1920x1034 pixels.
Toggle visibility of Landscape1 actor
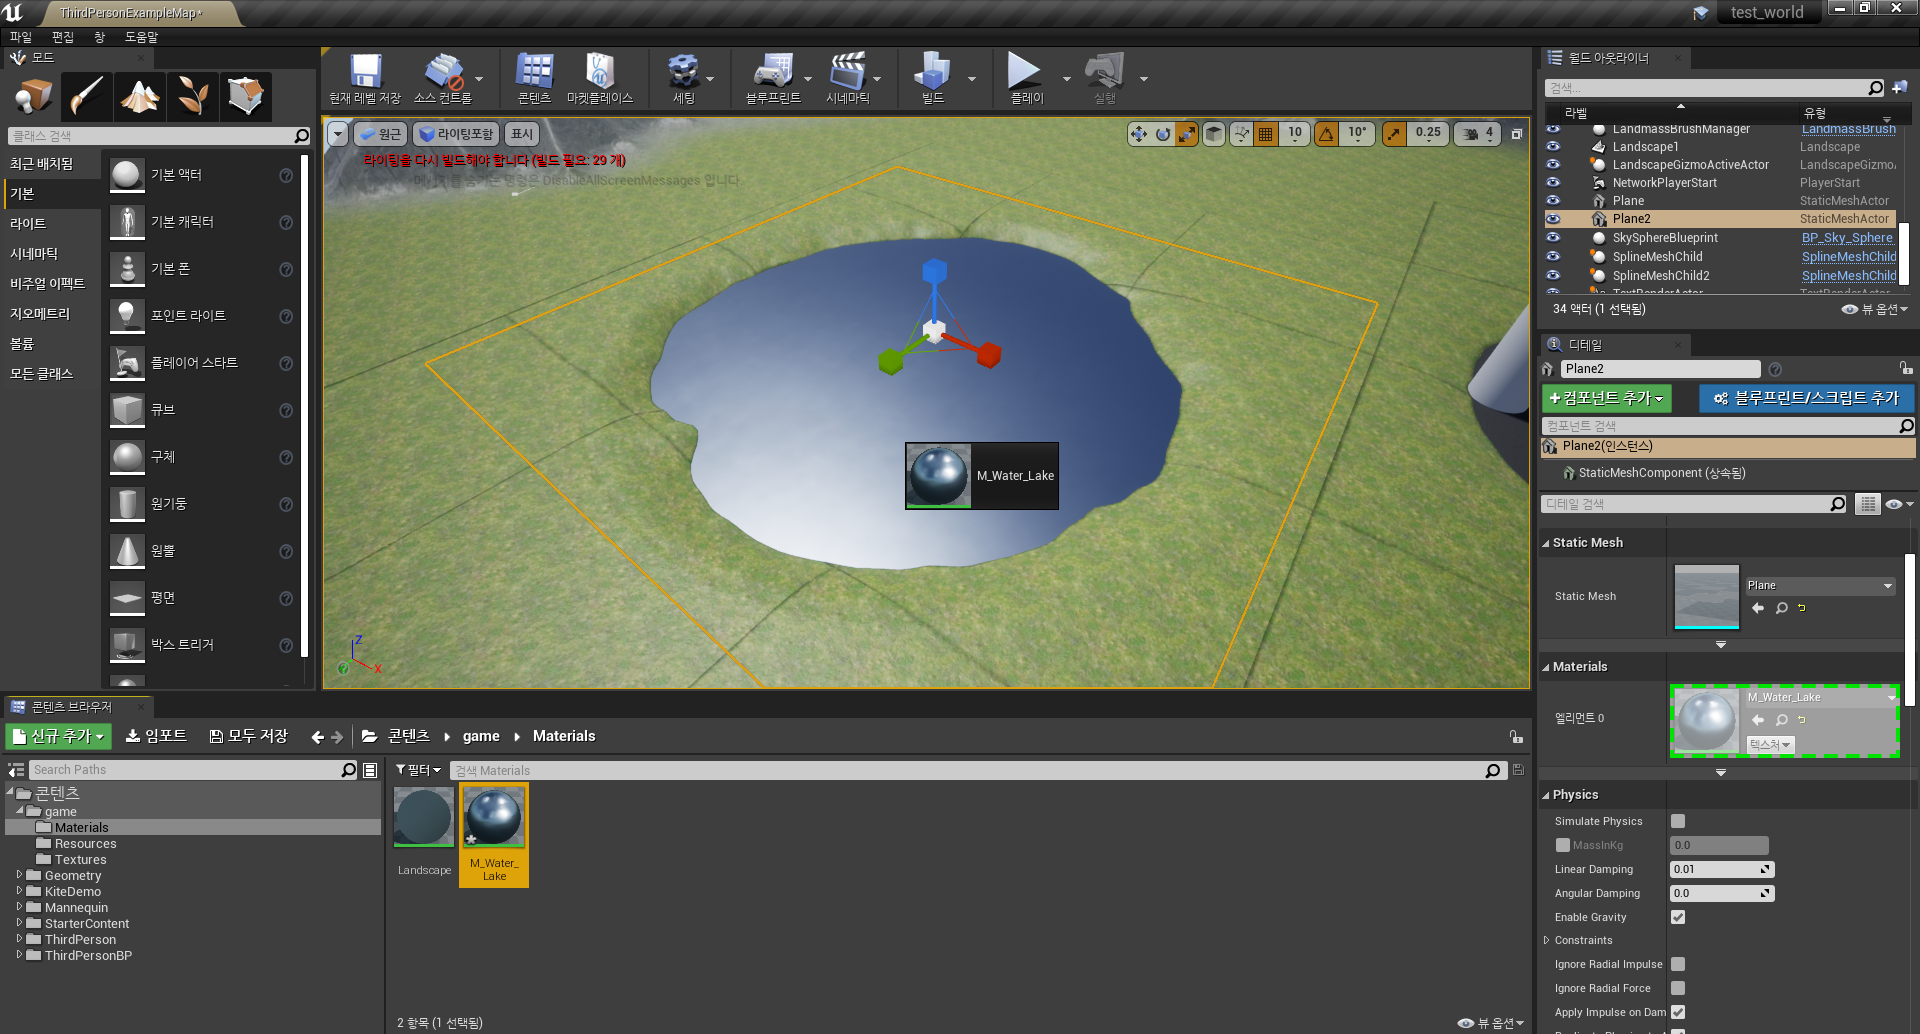[x=1553, y=147]
